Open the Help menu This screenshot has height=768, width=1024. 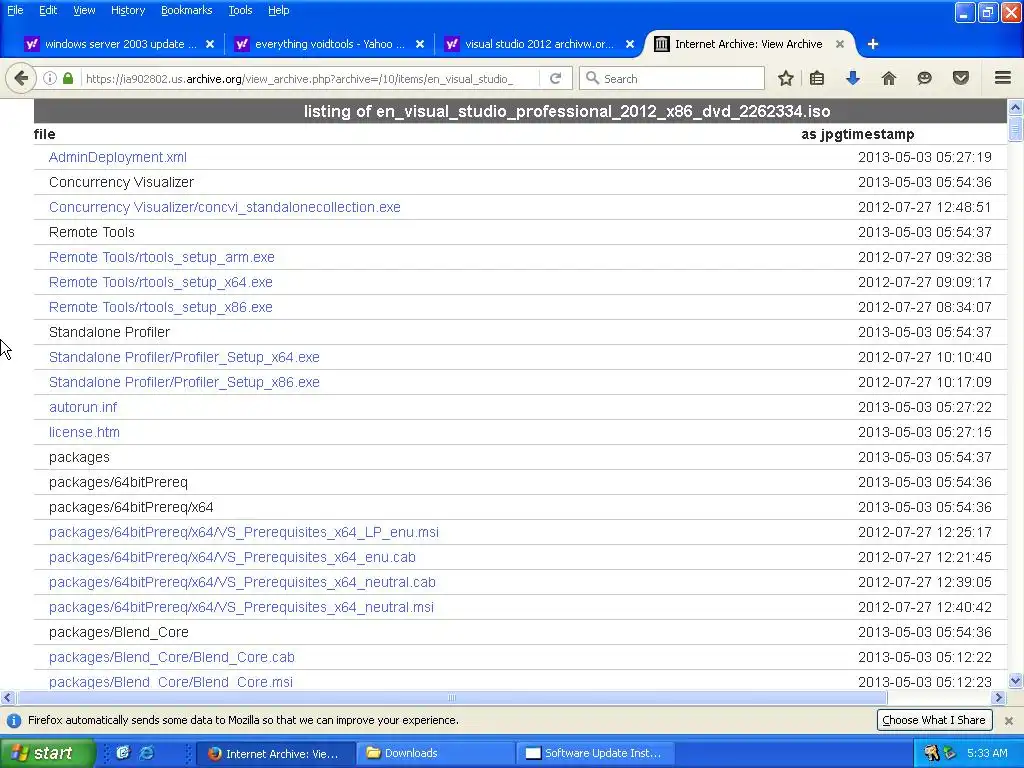pos(278,10)
